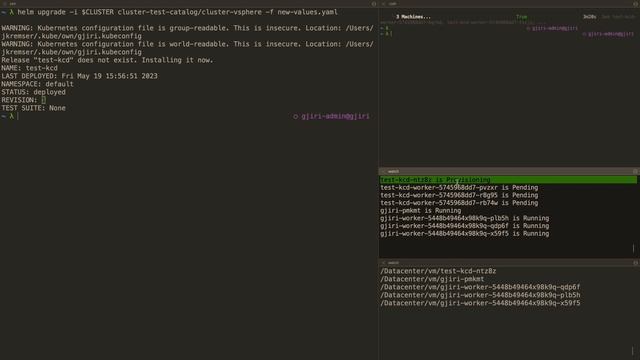Click the 'test-kcd-worker-...-r8g95 is Pending' row
640x360 pixels.
pos(459,196)
